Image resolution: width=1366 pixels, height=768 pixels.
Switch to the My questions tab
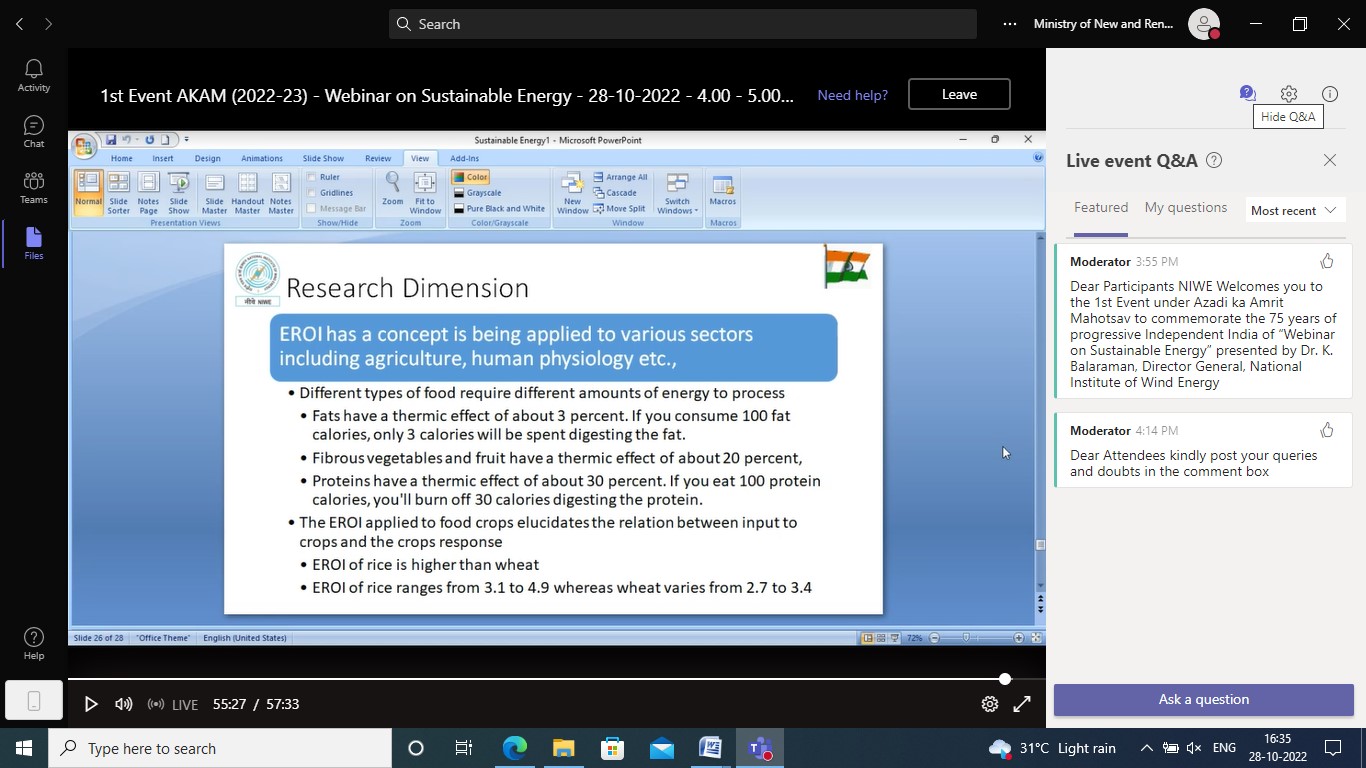1185,208
